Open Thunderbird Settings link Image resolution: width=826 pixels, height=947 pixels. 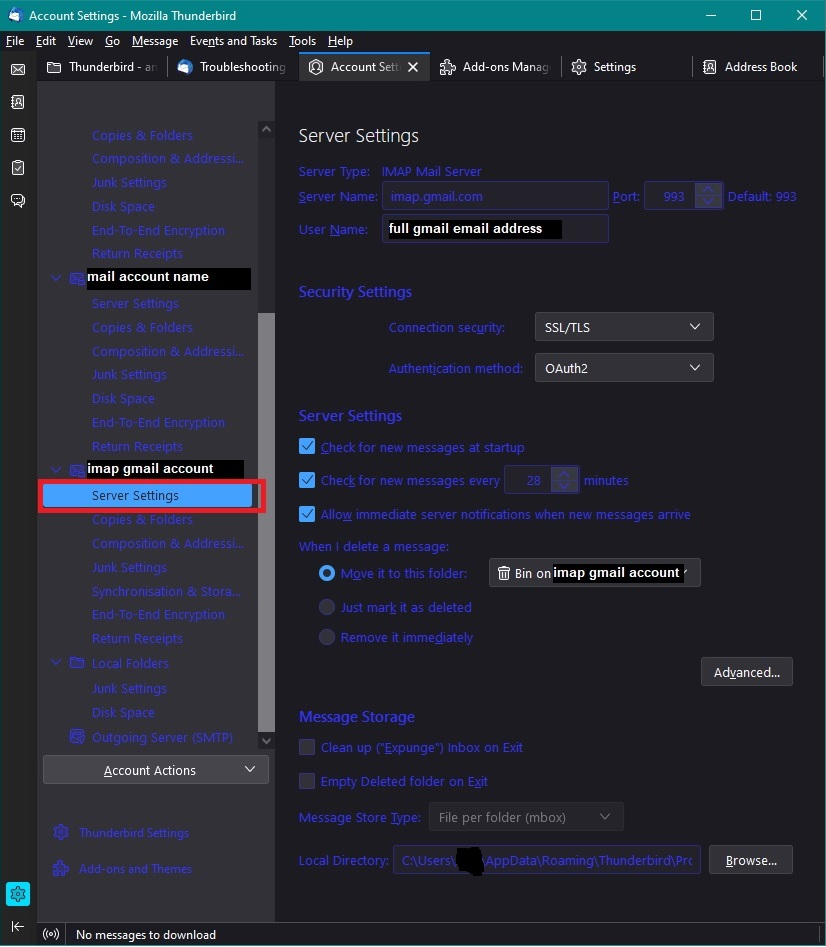[134, 832]
